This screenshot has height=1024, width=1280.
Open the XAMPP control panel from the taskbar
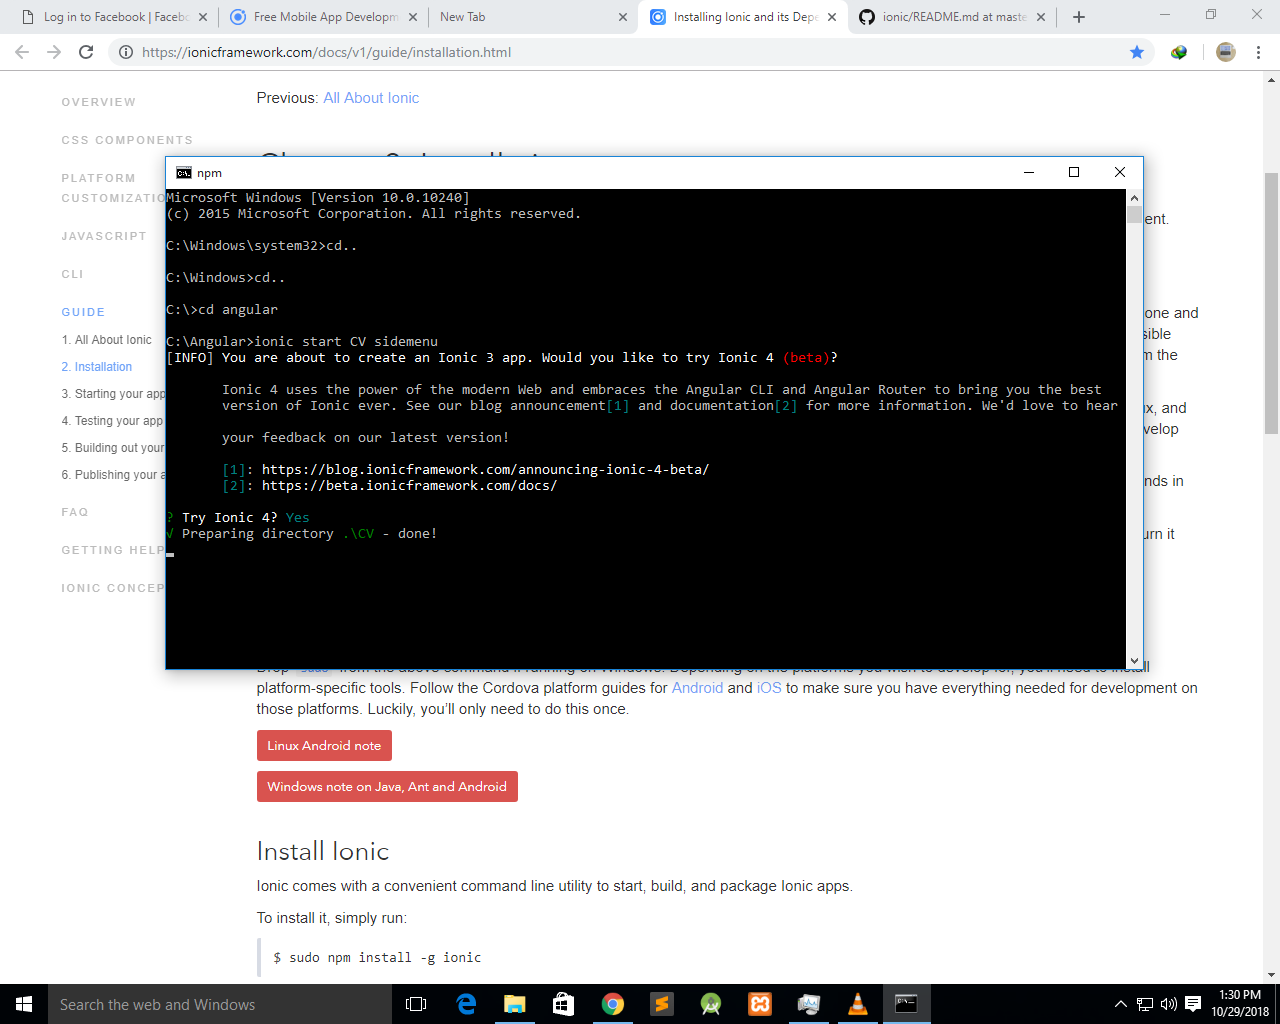(759, 1005)
